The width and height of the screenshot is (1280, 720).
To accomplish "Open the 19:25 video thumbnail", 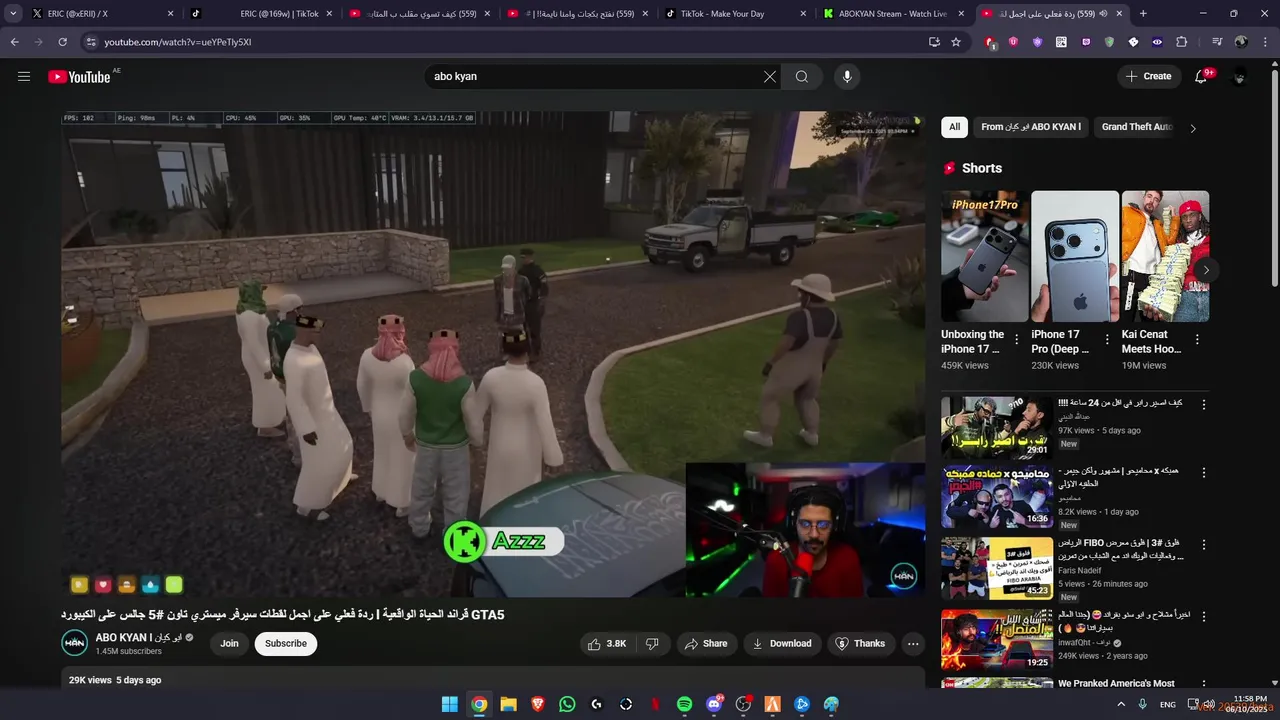I will 997,640.
